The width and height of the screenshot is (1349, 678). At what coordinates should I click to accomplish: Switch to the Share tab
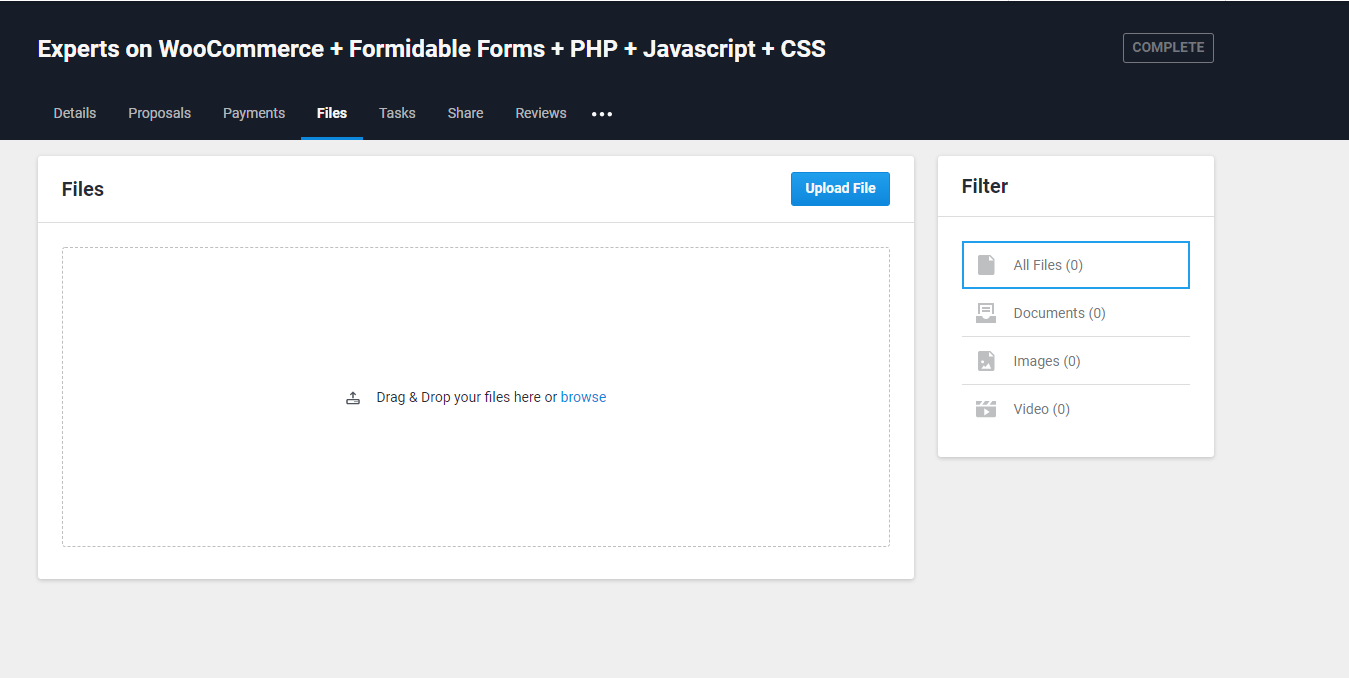click(x=465, y=113)
